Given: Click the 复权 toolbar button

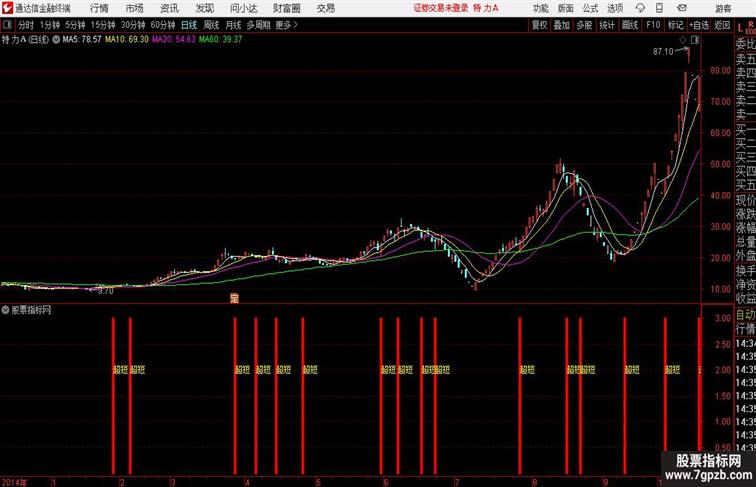Looking at the screenshot, I should [539, 25].
